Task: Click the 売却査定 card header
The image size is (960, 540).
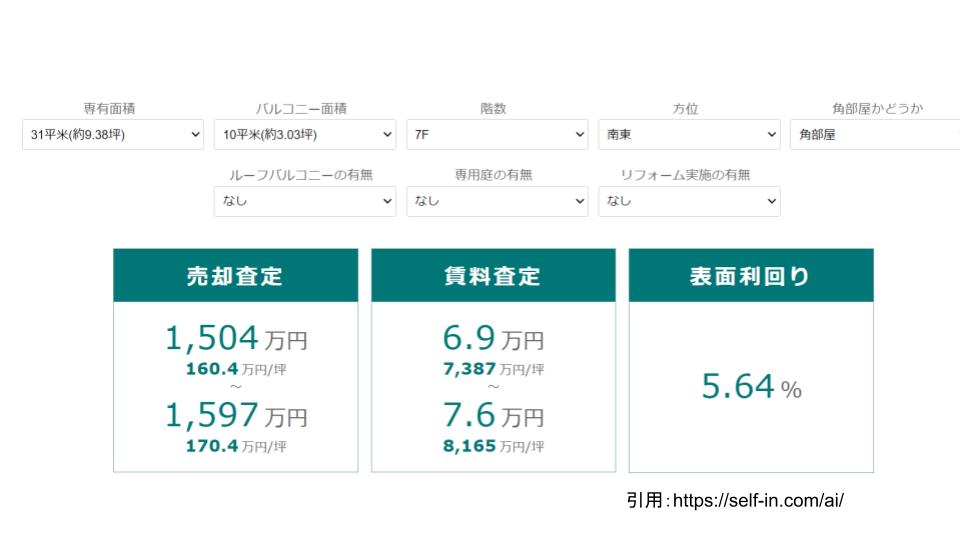Action: tap(235, 276)
